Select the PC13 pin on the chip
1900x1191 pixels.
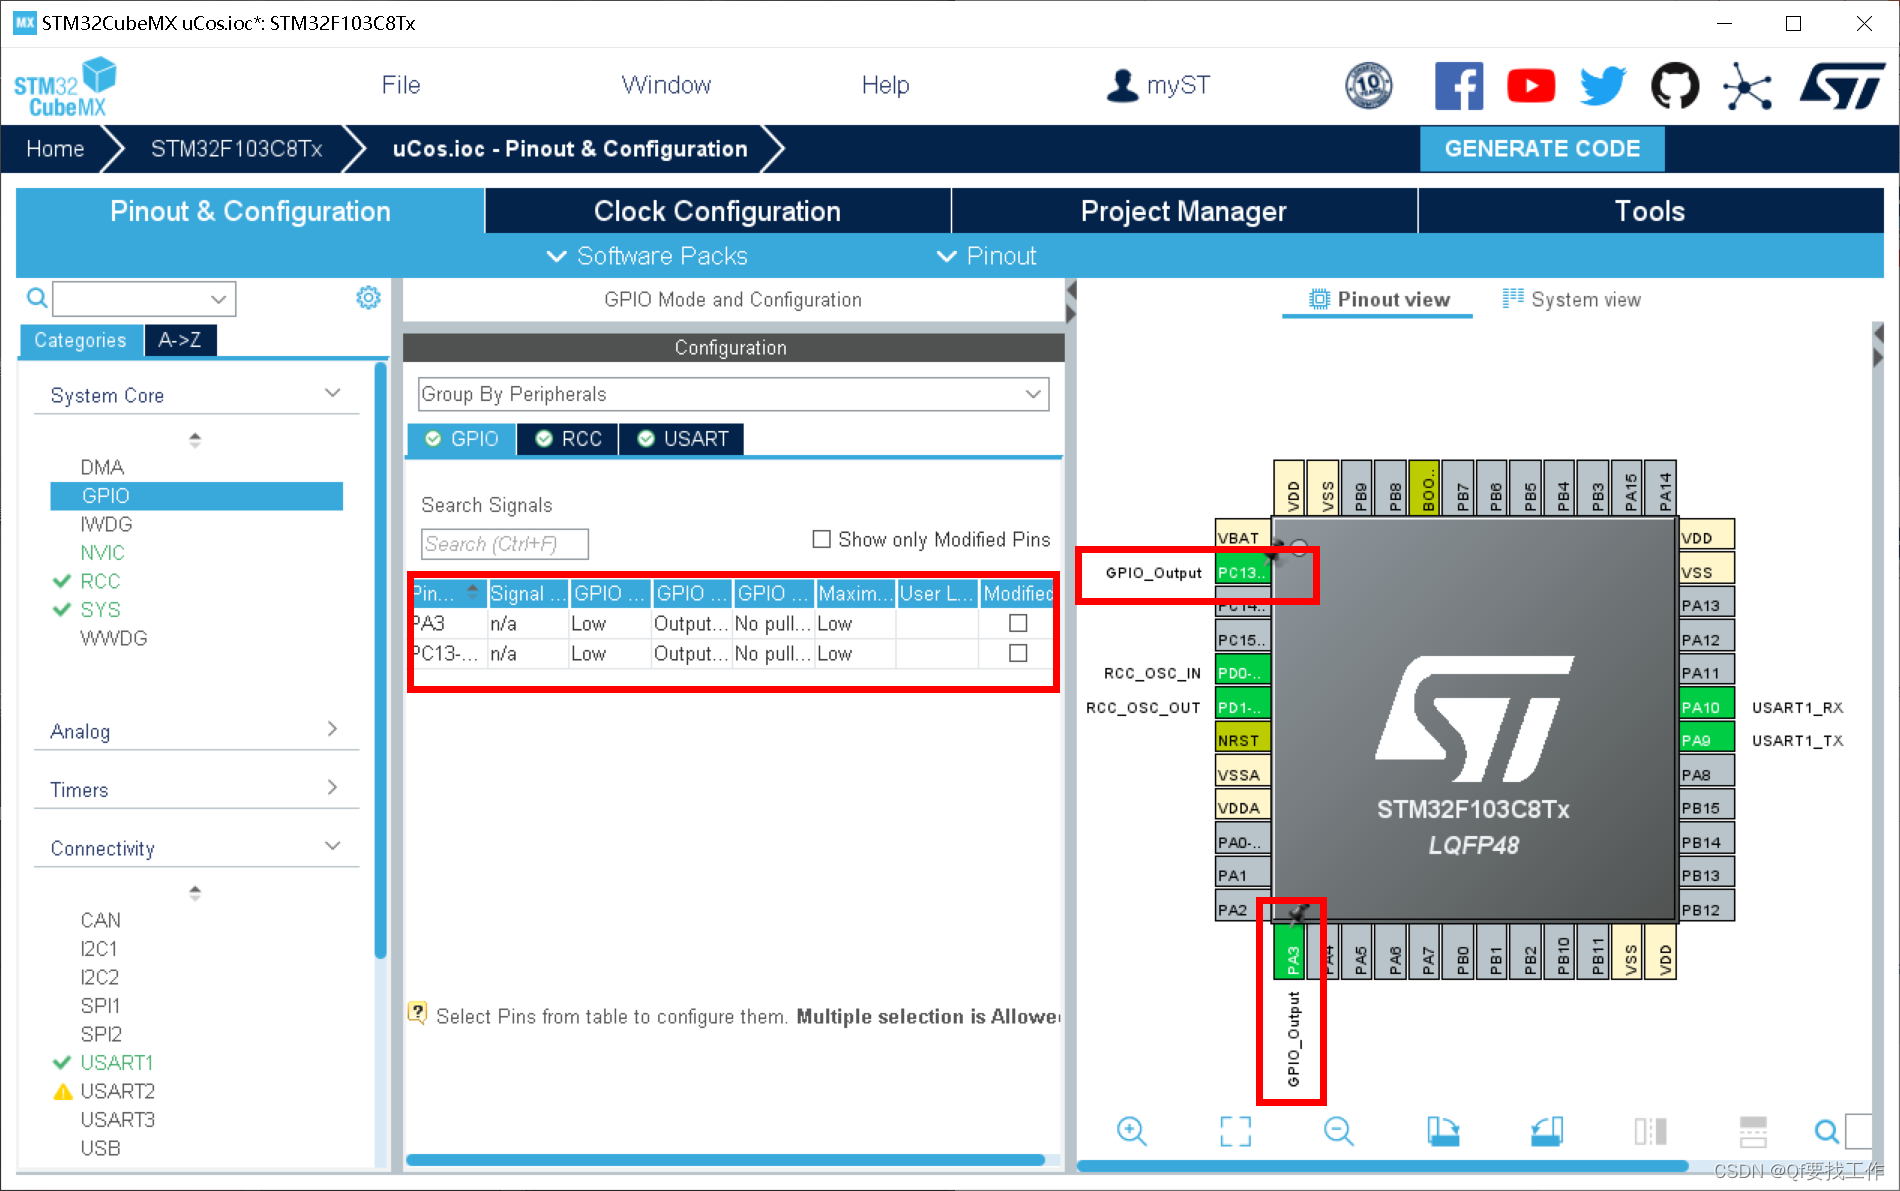tap(1242, 573)
